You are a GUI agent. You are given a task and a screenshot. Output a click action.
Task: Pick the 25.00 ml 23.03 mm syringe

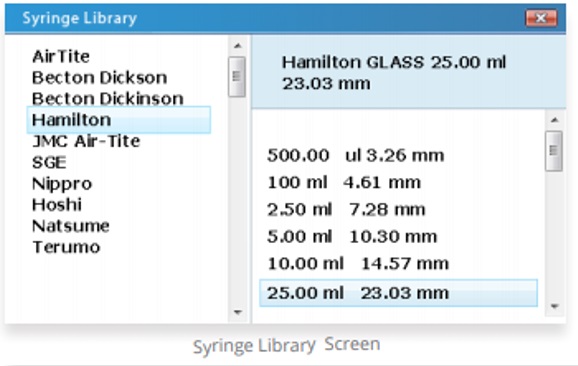398,293
